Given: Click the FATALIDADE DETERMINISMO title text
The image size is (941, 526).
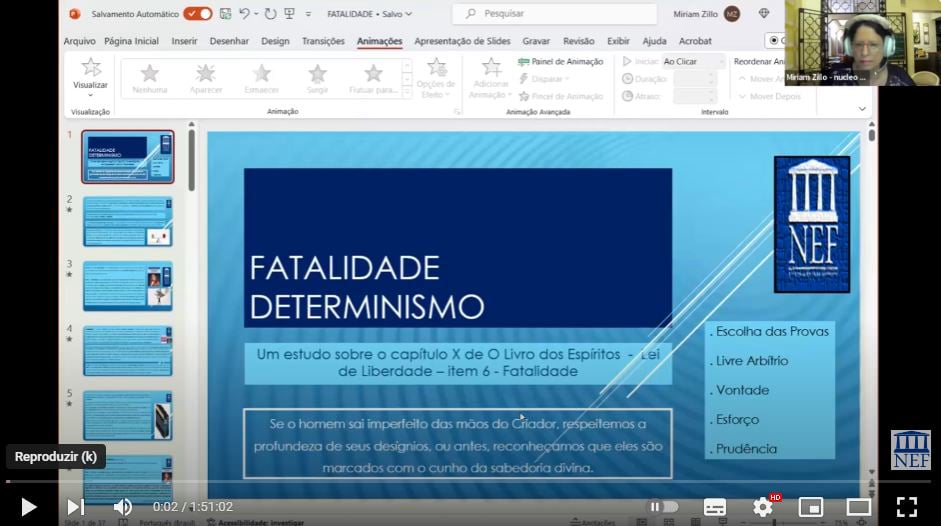Looking at the screenshot, I should 367,287.
